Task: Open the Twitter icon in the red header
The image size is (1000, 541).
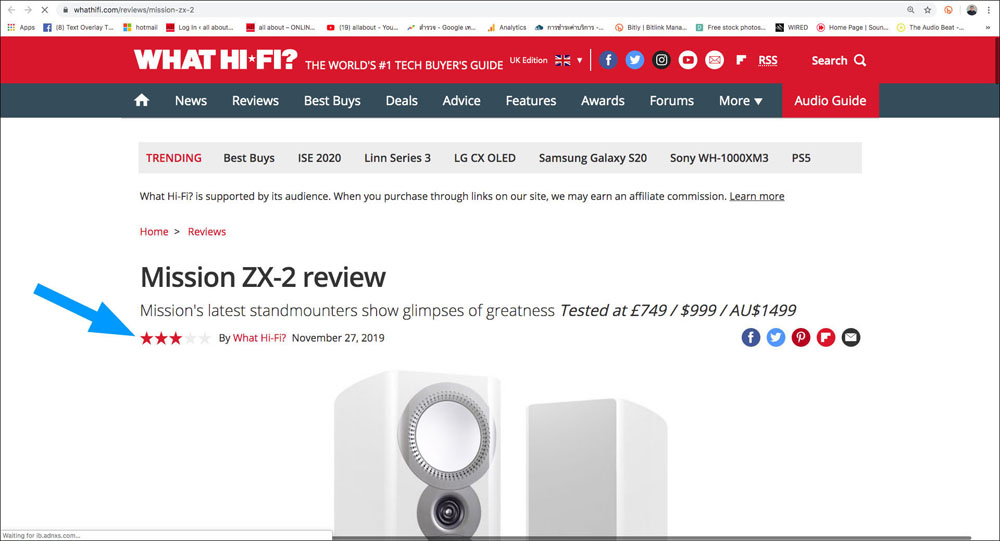Action: pyautogui.click(x=635, y=60)
